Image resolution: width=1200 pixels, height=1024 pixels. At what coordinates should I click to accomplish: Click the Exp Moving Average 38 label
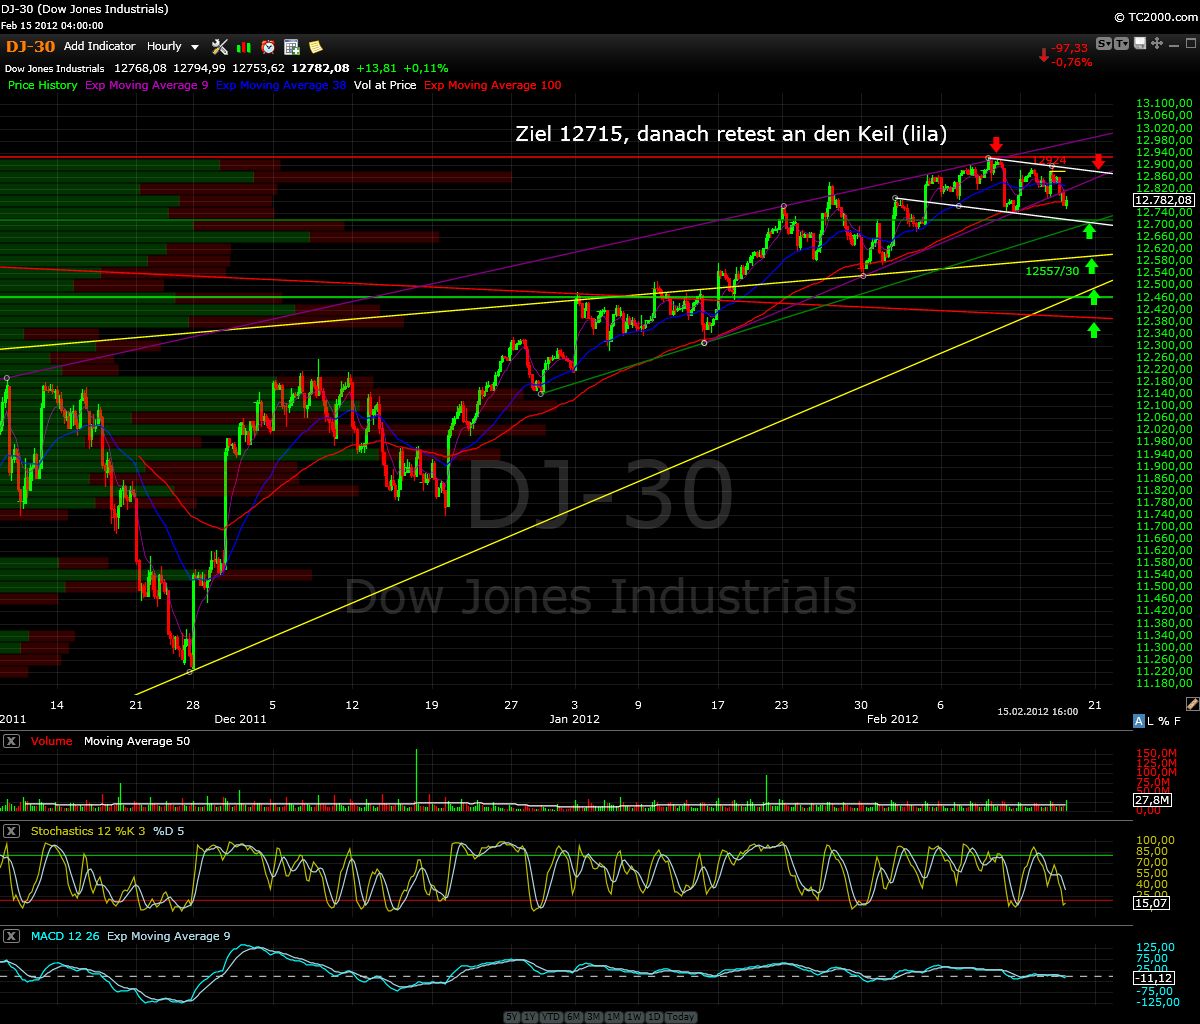[x=281, y=86]
